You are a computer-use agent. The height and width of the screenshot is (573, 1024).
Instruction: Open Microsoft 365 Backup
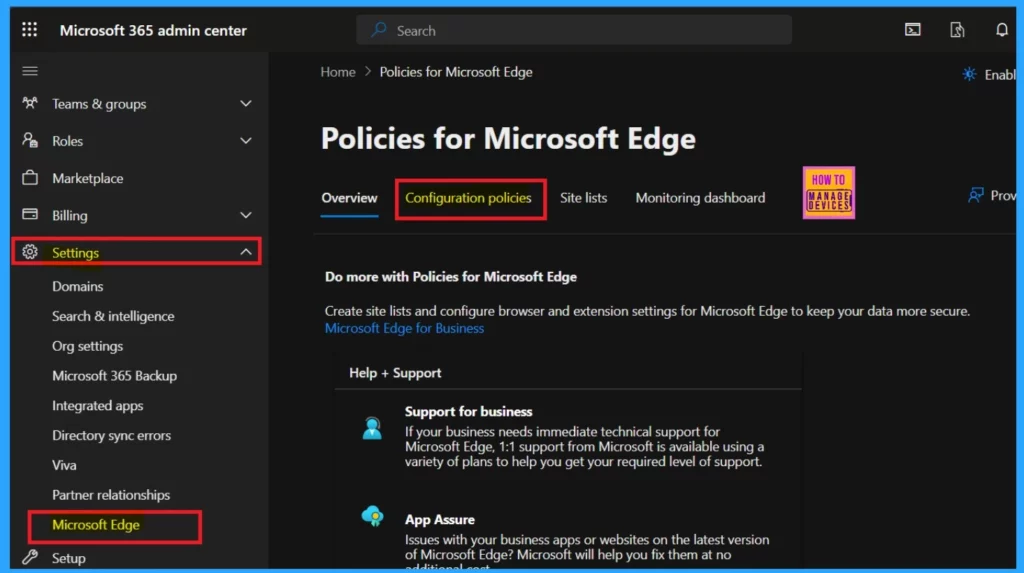[x=114, y=376]
